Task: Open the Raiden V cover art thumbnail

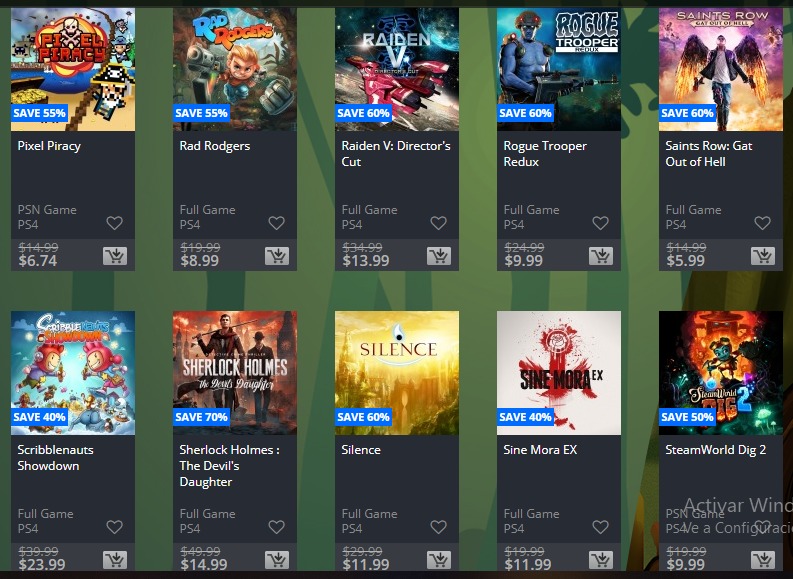Action: pos(397,69)
